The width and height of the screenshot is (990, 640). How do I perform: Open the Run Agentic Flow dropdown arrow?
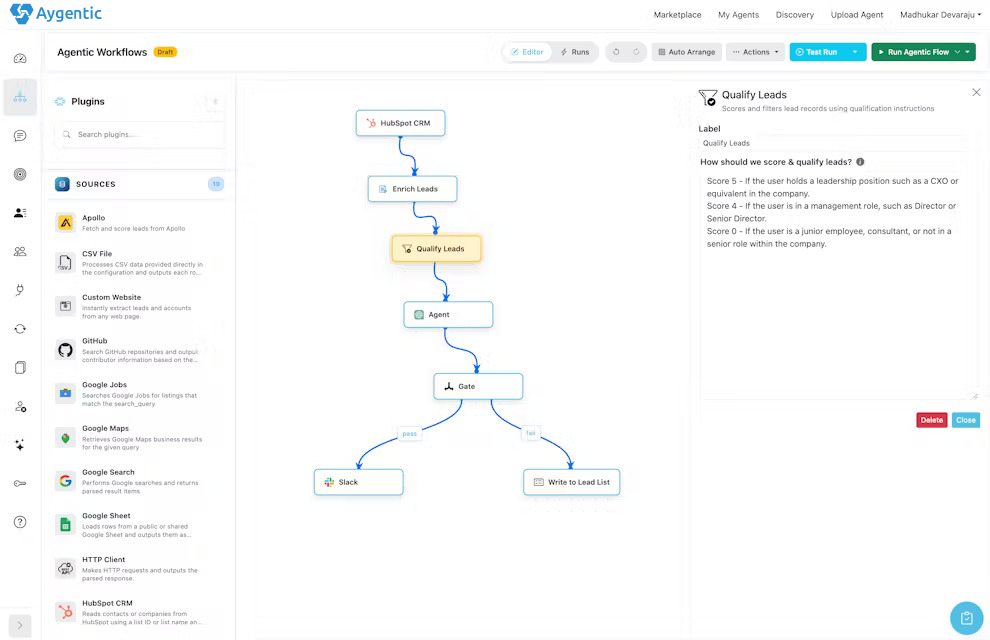967,52
